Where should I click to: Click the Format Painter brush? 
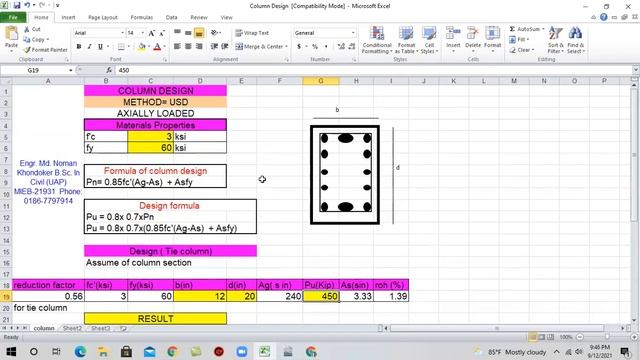(x=27, y=50)
